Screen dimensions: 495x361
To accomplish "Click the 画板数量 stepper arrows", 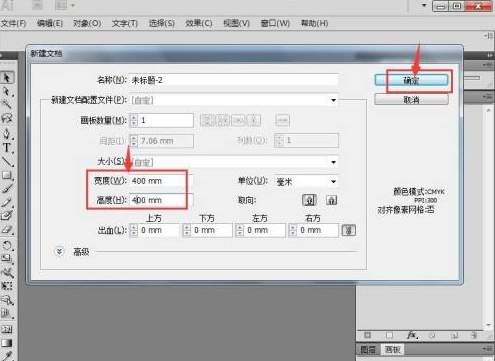I will coord(134,120).
